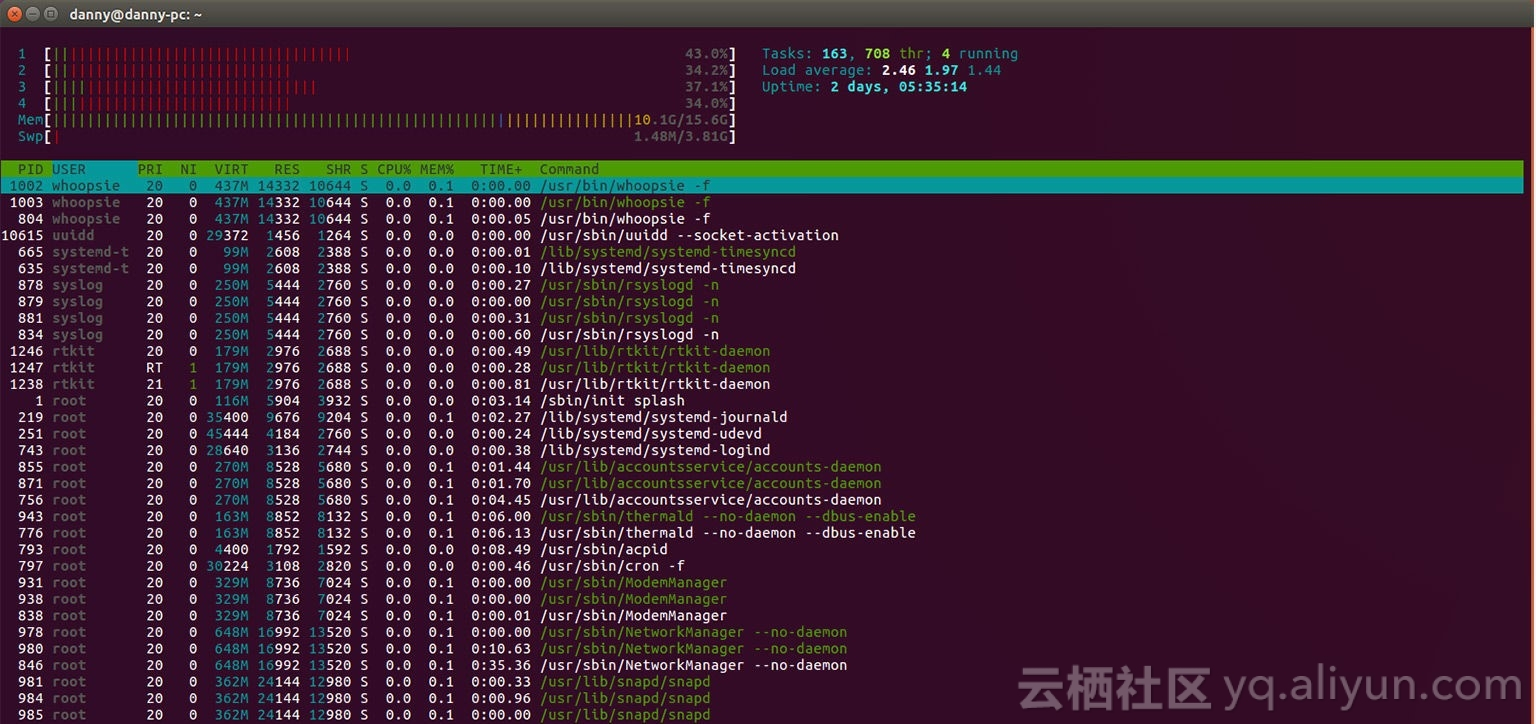Select process row with PID 804

coord(762,219)
